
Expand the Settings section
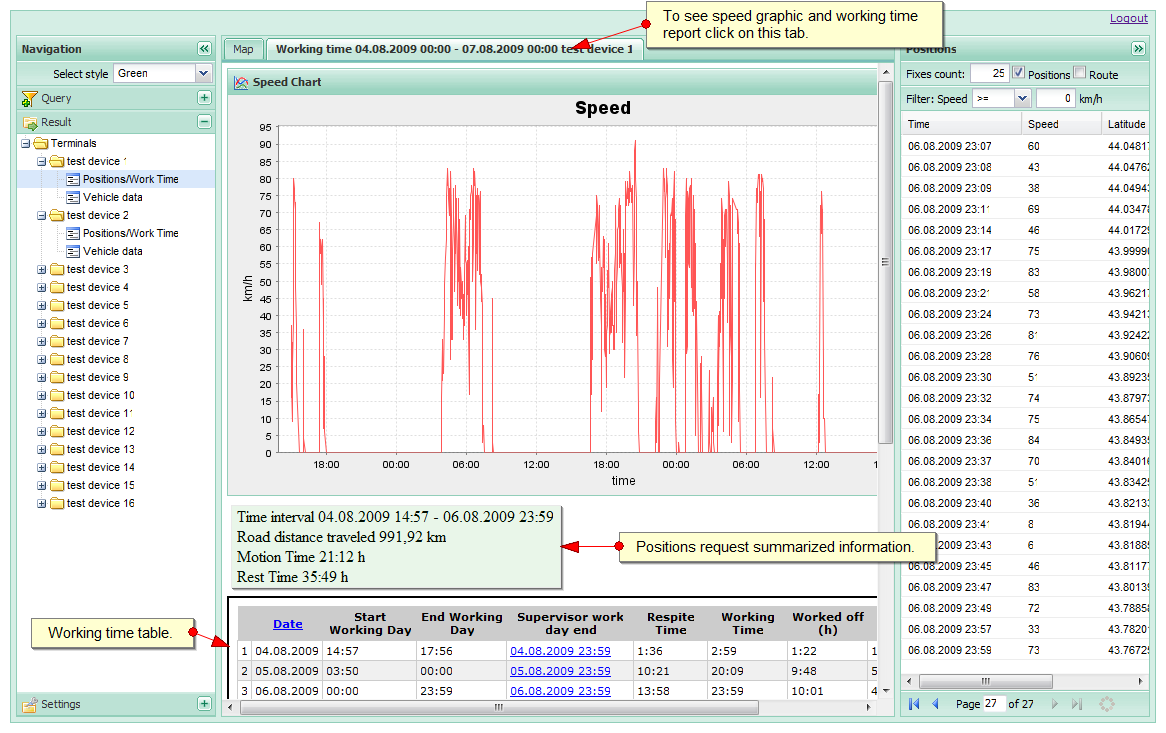pyautogui.click(x=204, y=703)
